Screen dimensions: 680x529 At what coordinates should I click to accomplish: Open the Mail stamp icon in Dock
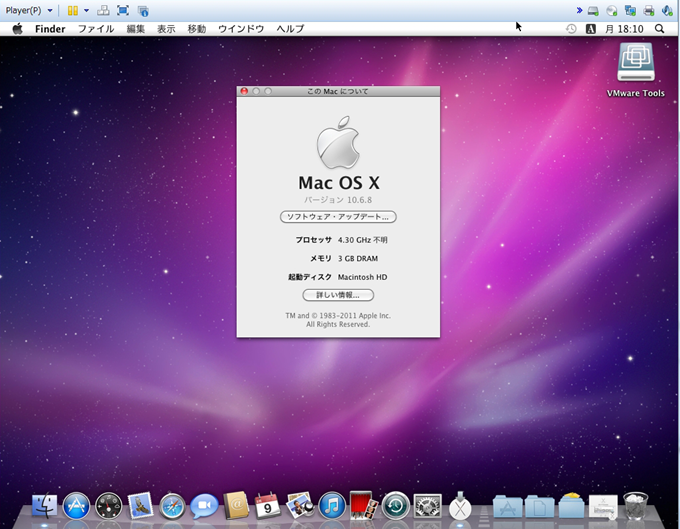(140, 506)
